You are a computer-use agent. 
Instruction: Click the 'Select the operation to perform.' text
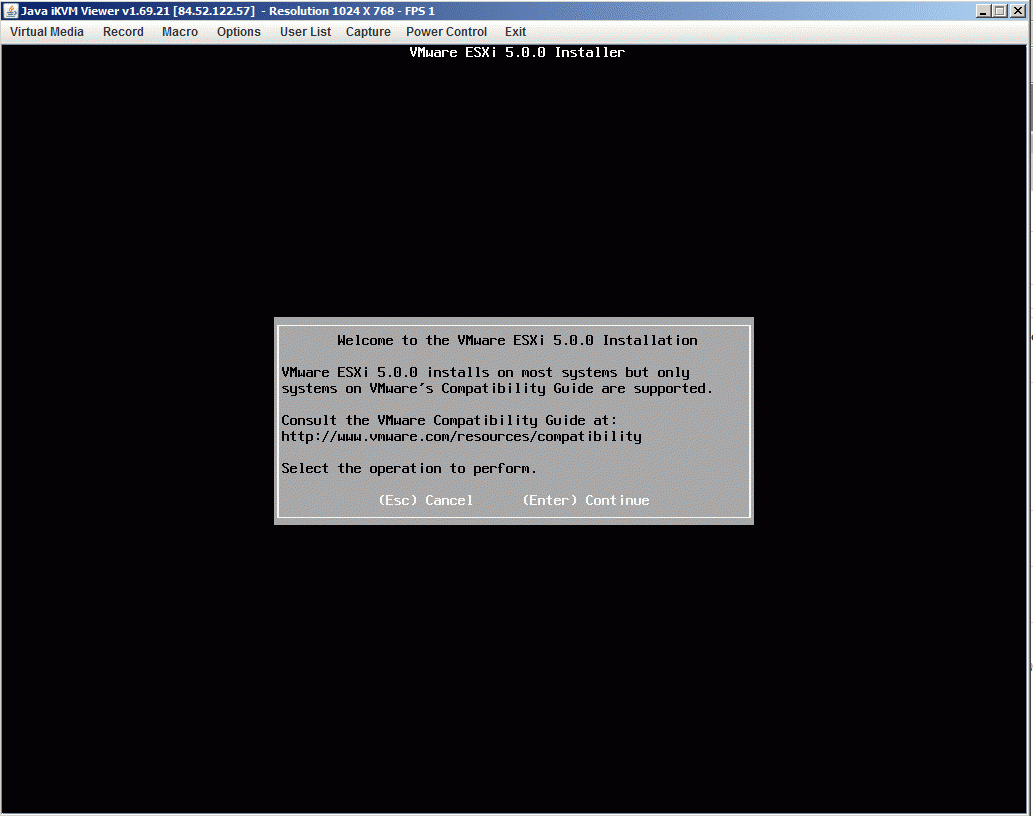(408, 468)
